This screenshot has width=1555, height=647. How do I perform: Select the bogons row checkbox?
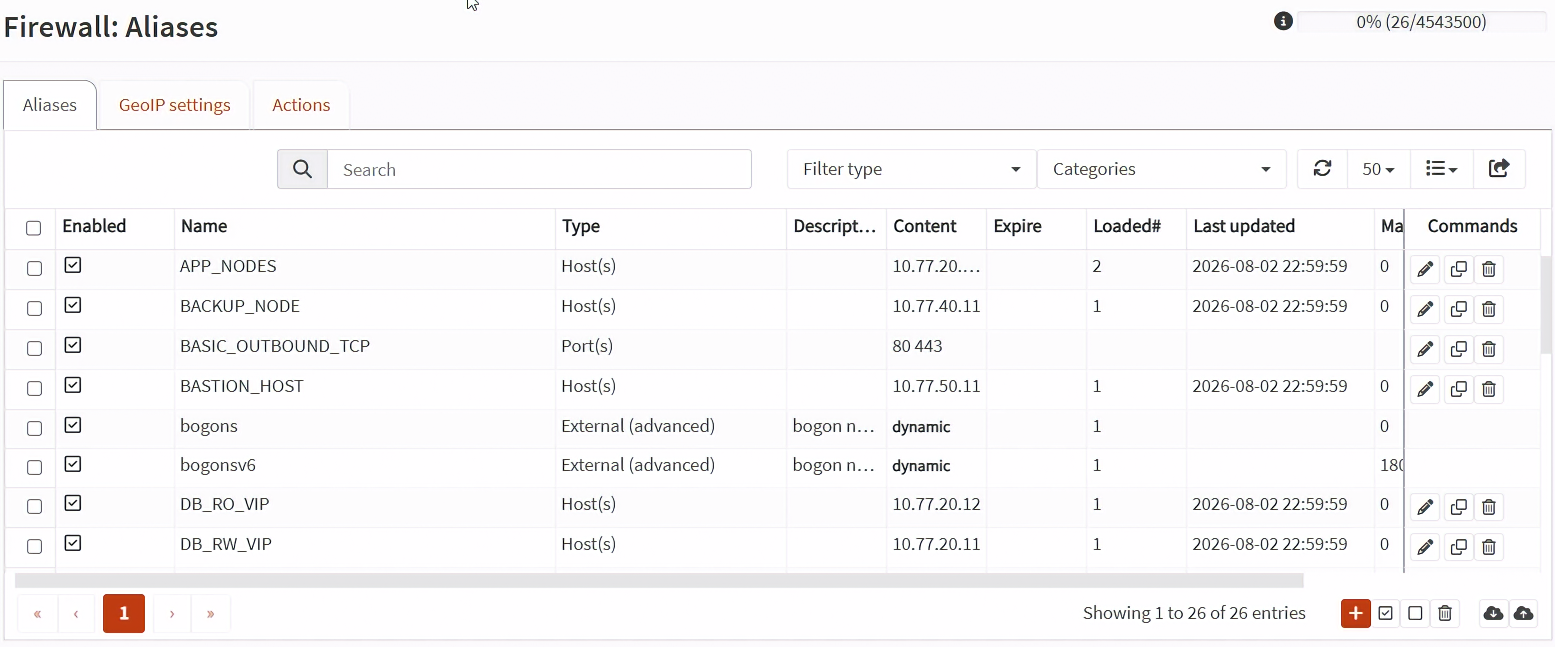click(x=34, y=428)
